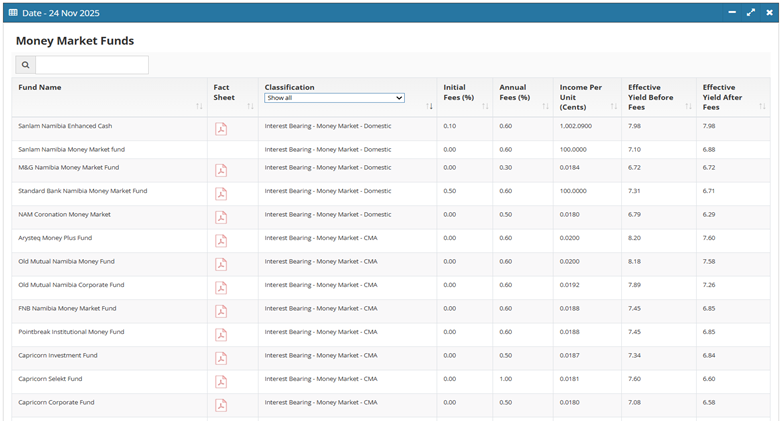The width and height of the screenshot is (781, 421).
Task: Open M&G Namibia Money Market Fund PDF
Action: tap(221, 170)
